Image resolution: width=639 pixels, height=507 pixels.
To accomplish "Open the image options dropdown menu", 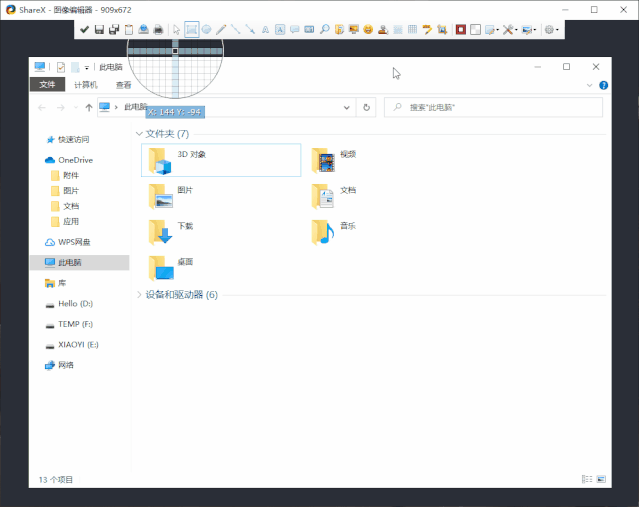I will click(529, 29).
